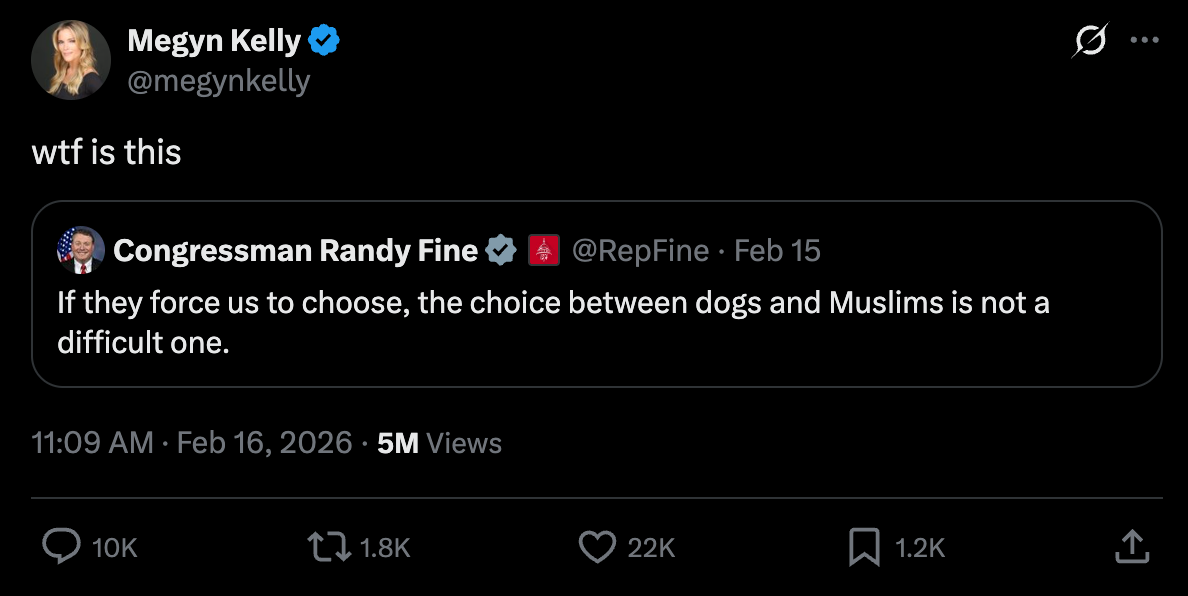Open the 10K replies thread
Image resolution: width=1188 pixels, height=596 pixels.
coord(111,547)
